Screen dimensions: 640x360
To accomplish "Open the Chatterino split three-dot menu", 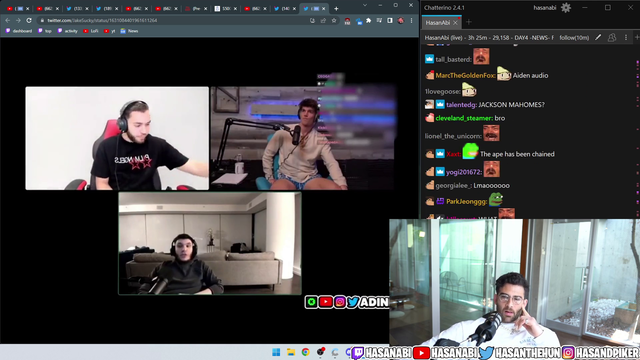I will coord(626,38).
